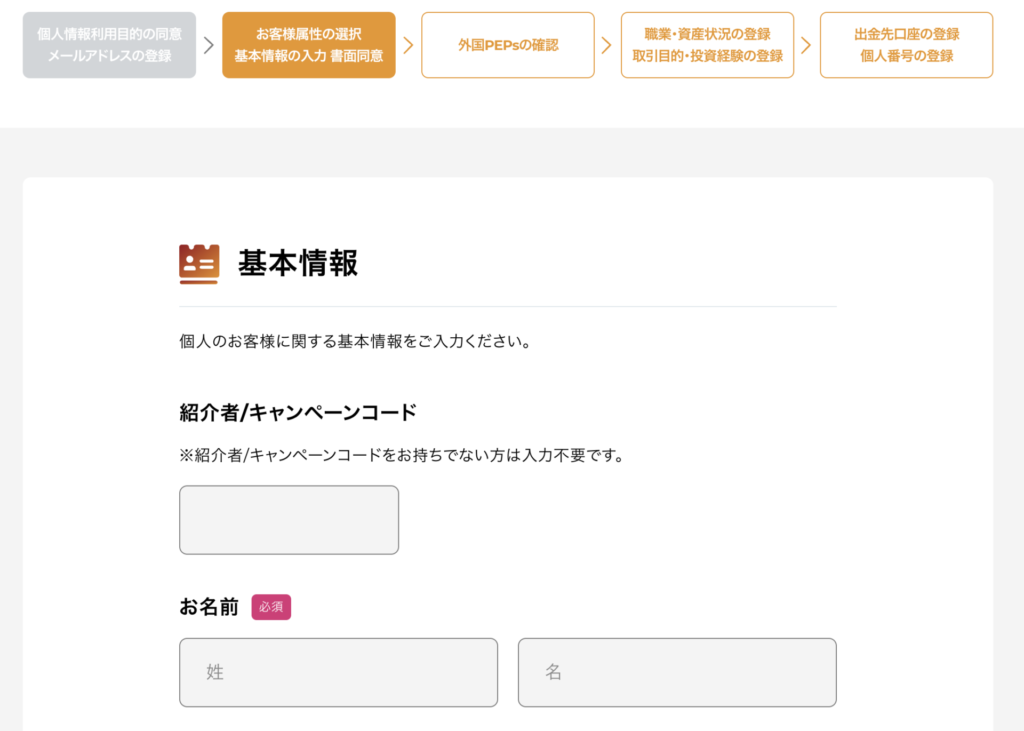
Task: Click the arrow after the gray first step
Action: point(208,45)
